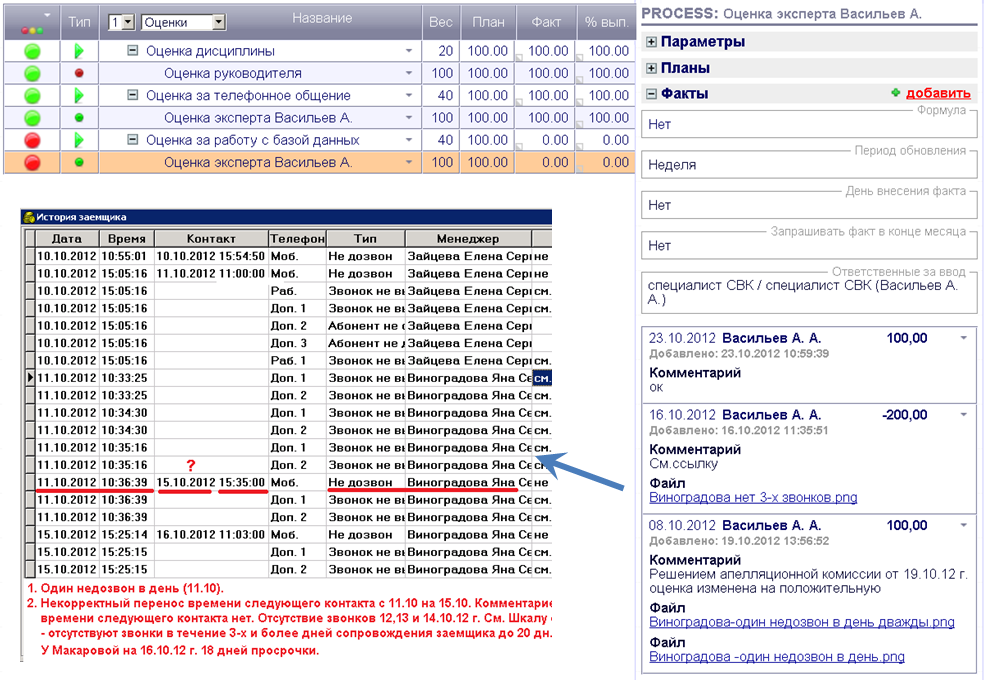
Task: Click the traffic-light status icon in the grid header
Action: click(x=32, y=30)
